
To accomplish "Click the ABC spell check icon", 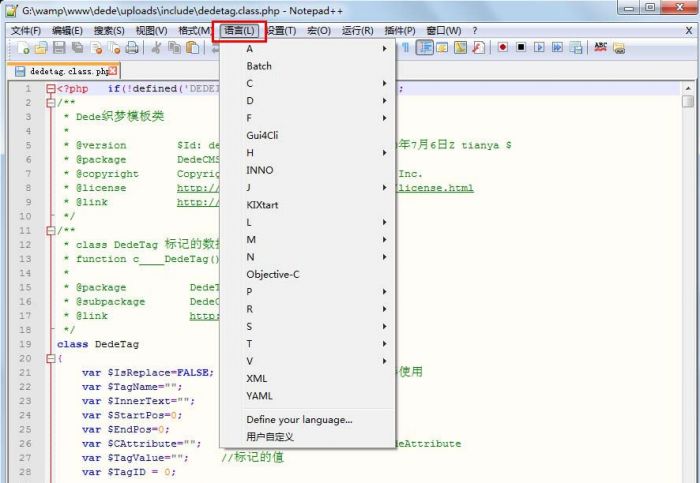I will 600,47.
